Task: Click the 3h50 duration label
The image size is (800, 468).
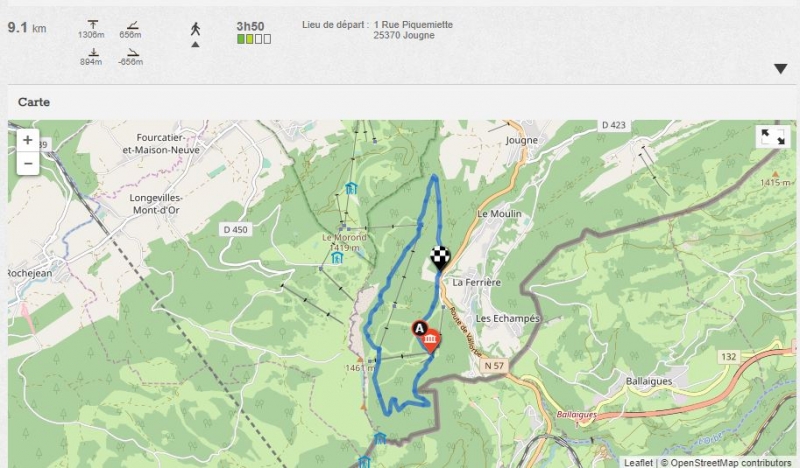Action: [250, 26]
